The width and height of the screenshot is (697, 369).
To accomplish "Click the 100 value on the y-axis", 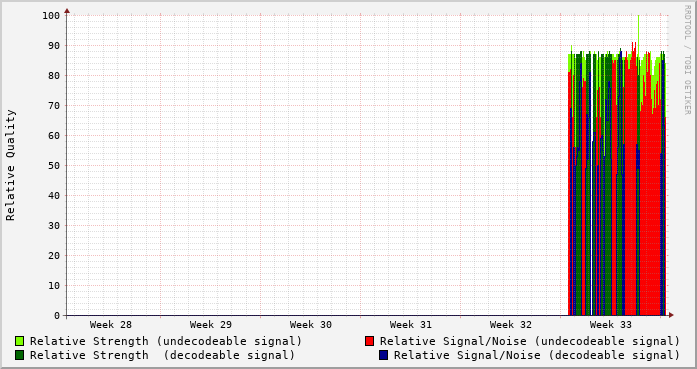I will pos(51,16).
